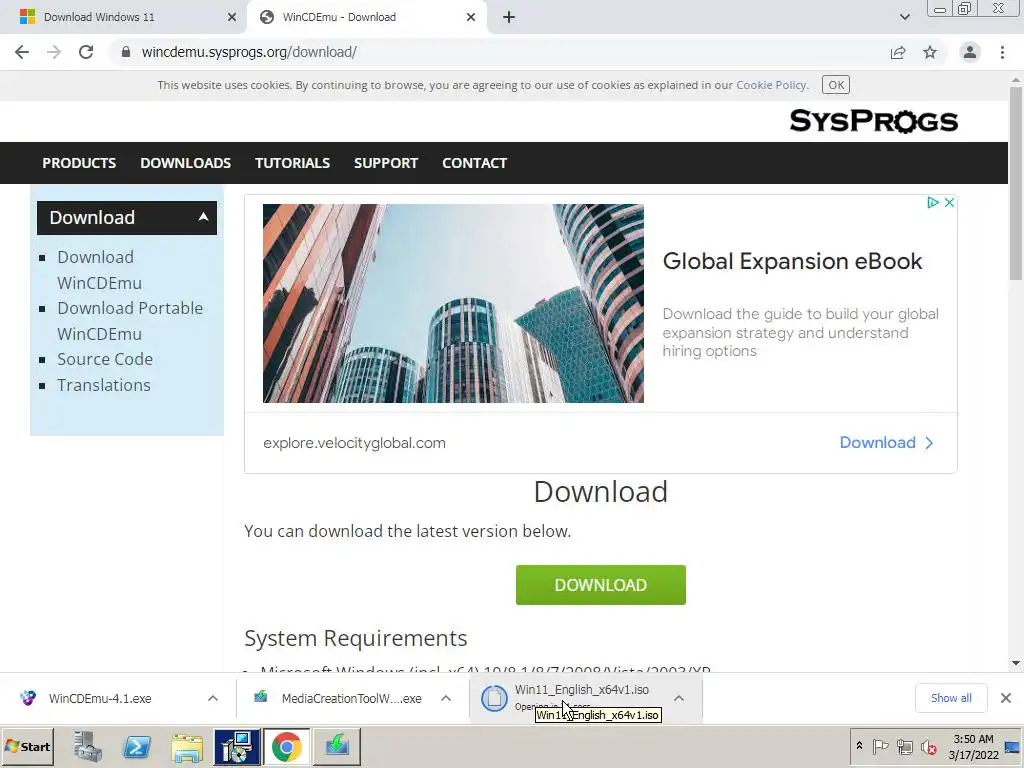Open Translations sidebar link

click(104, 385)
